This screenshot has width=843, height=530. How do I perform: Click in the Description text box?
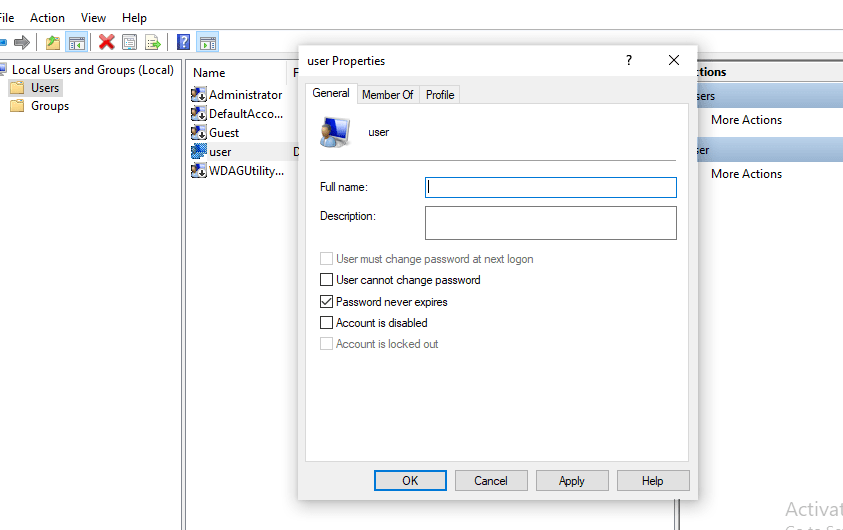(551, 223)
